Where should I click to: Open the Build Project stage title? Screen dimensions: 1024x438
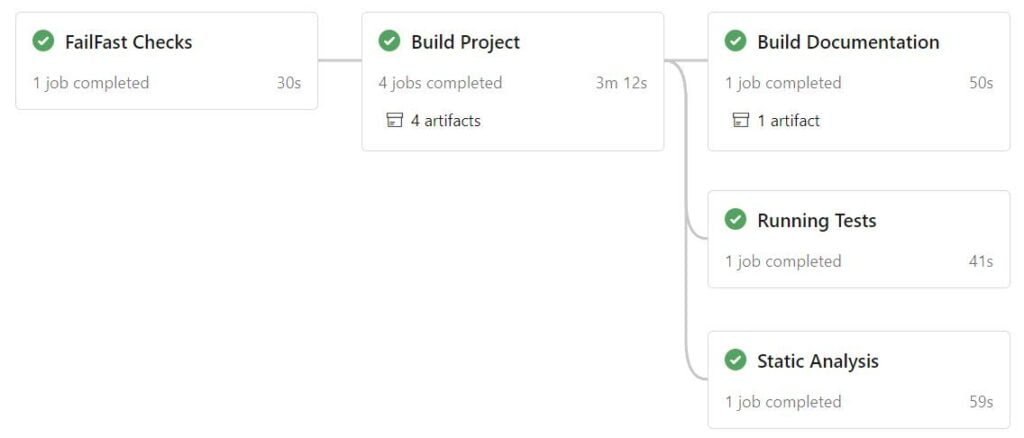click(x=466, y=42)
